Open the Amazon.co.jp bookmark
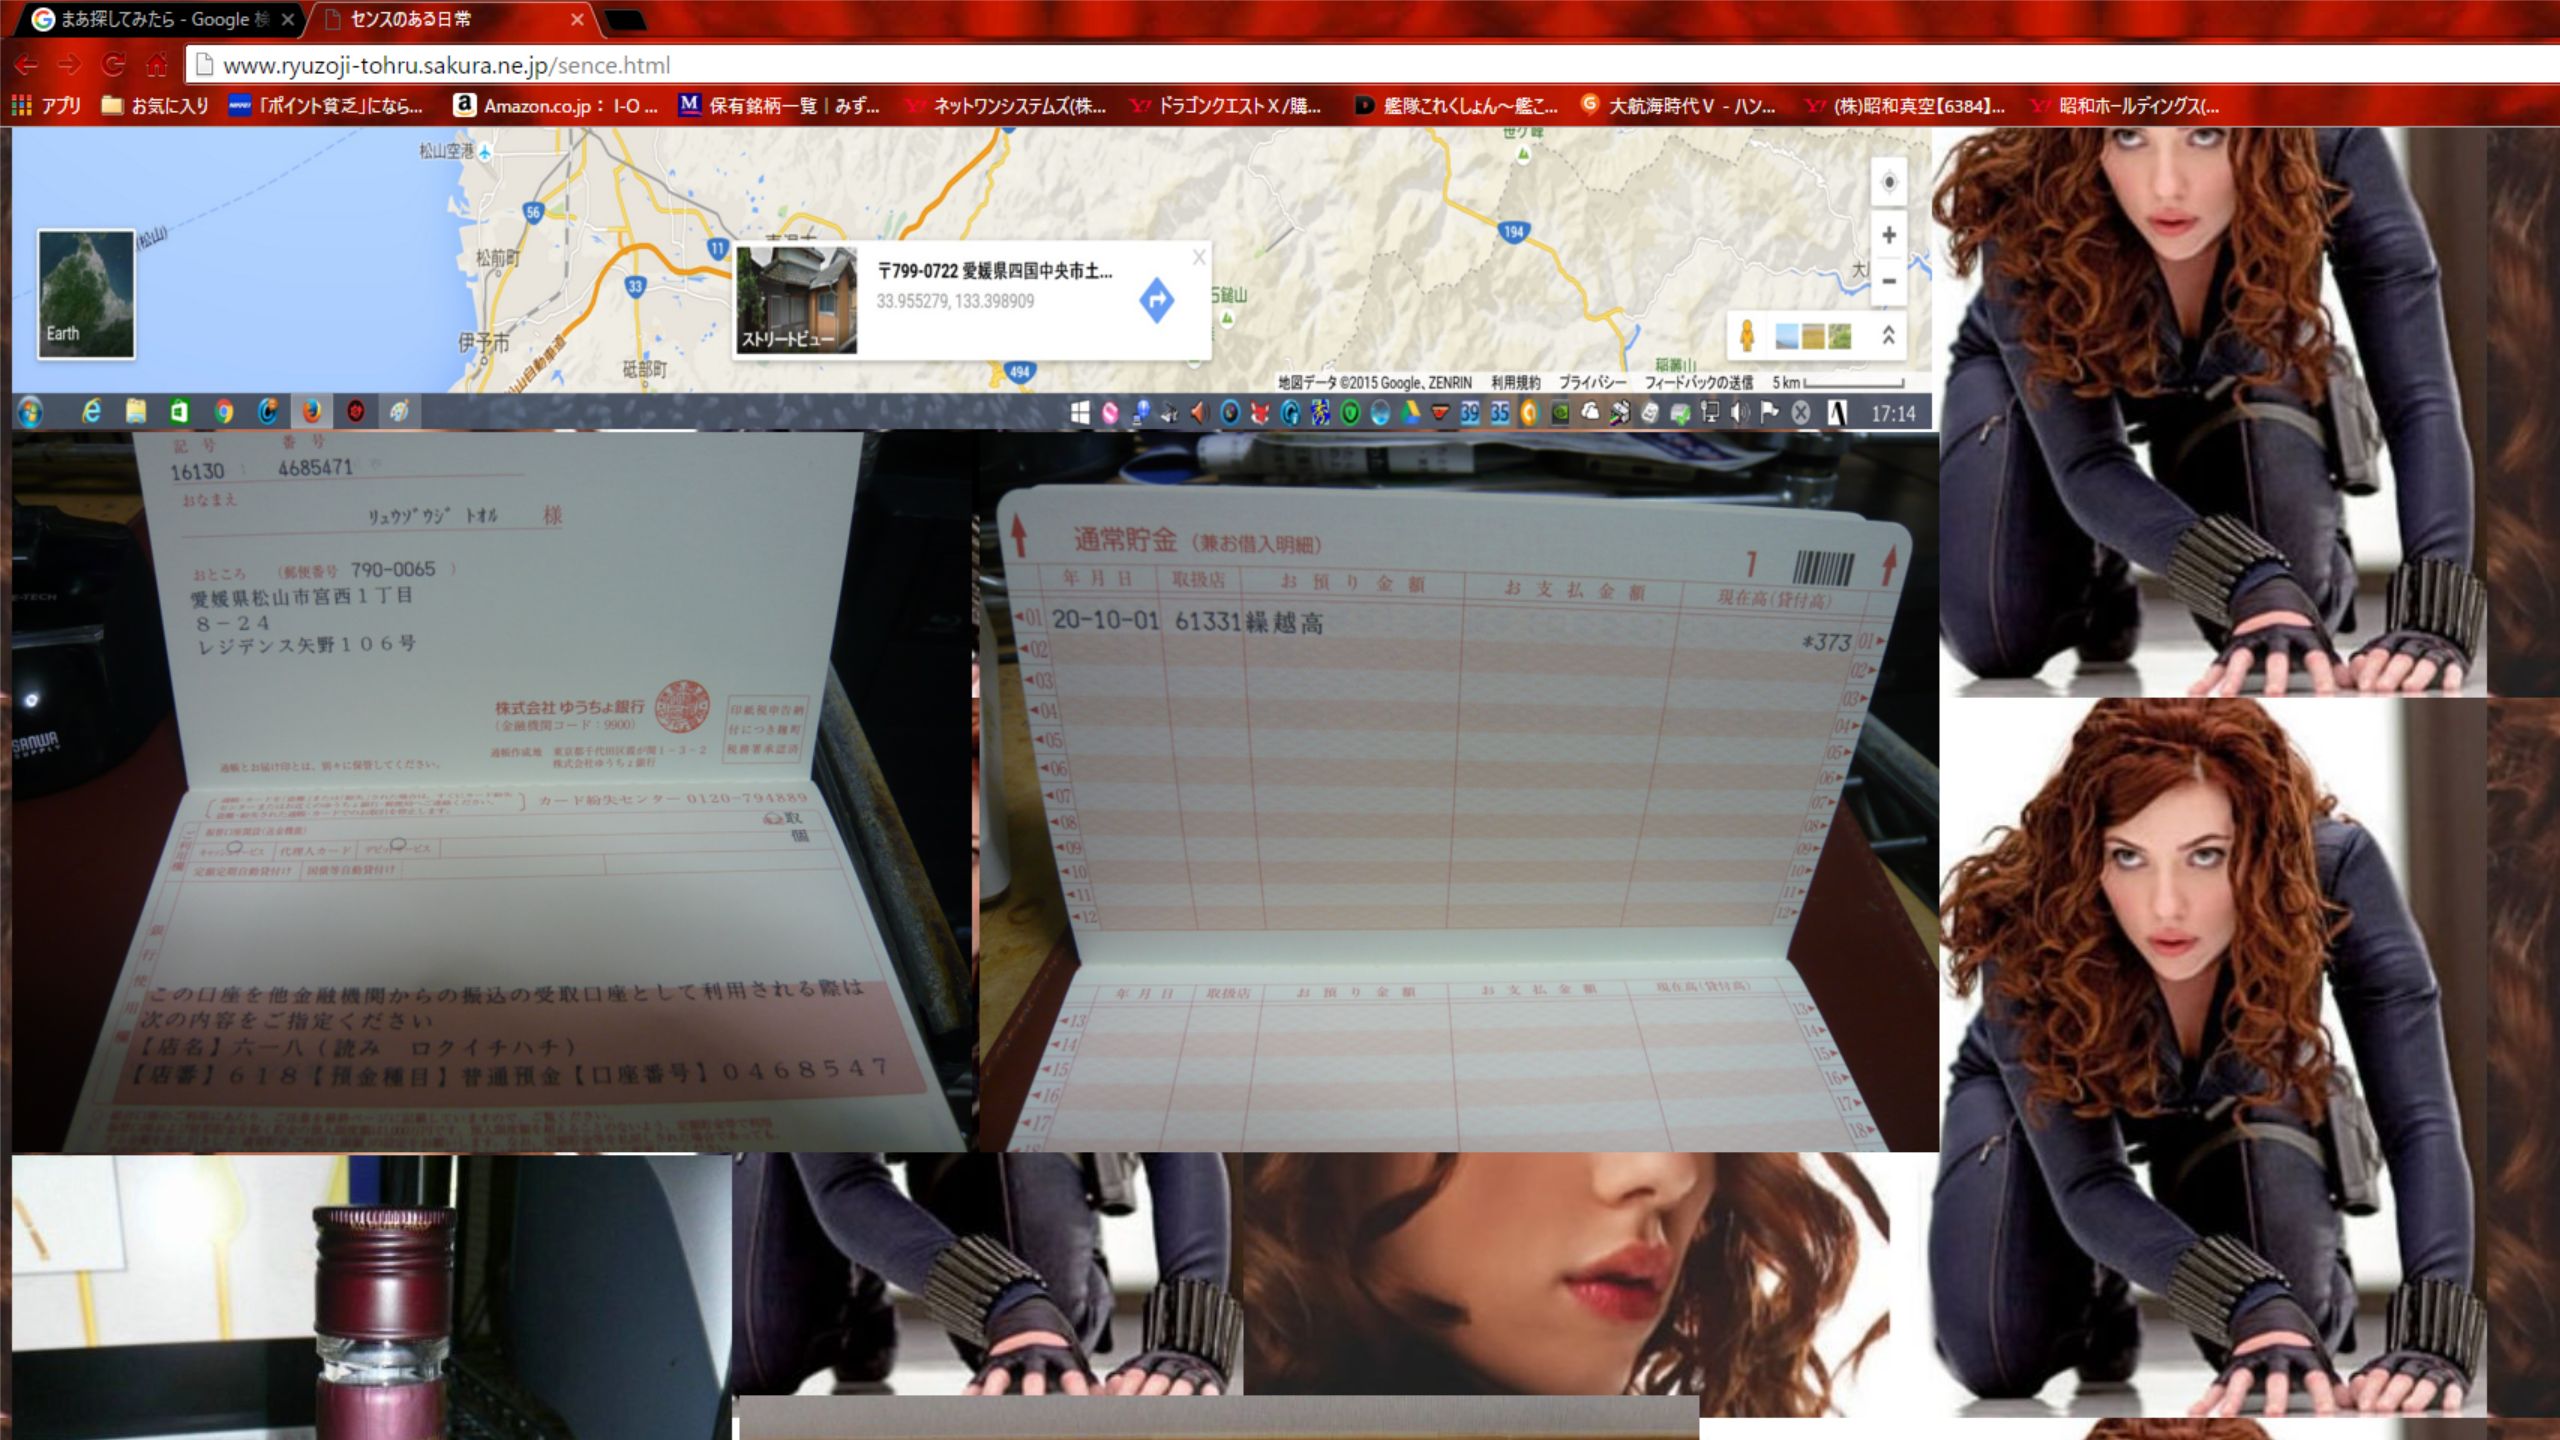2560x1440 pixels. coord(556,105)
